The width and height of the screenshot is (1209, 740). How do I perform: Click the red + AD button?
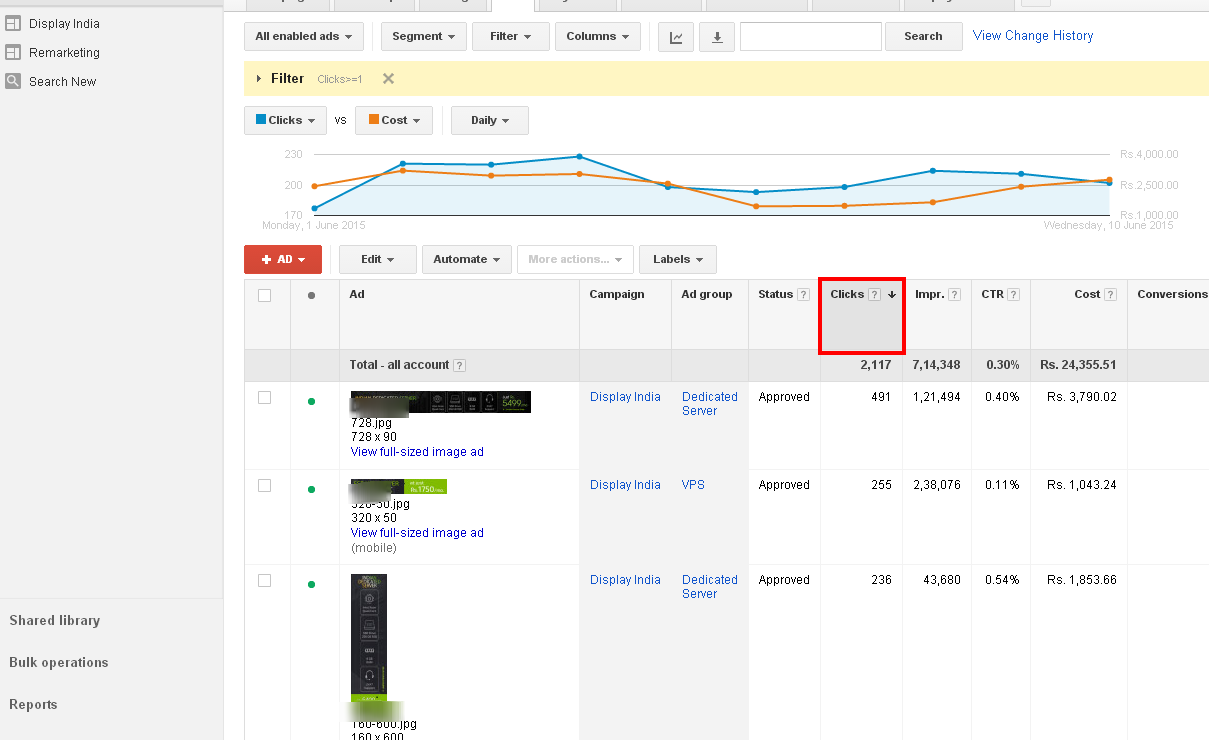click(283, 259)
